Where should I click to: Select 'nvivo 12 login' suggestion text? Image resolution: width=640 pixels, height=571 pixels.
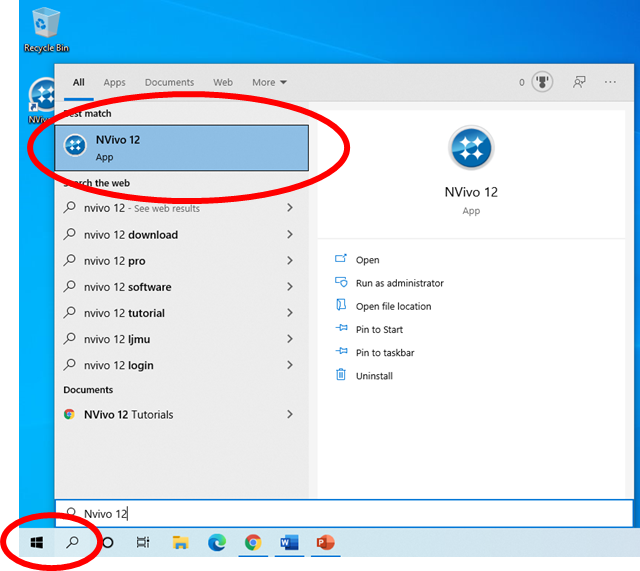click(119, 365)
